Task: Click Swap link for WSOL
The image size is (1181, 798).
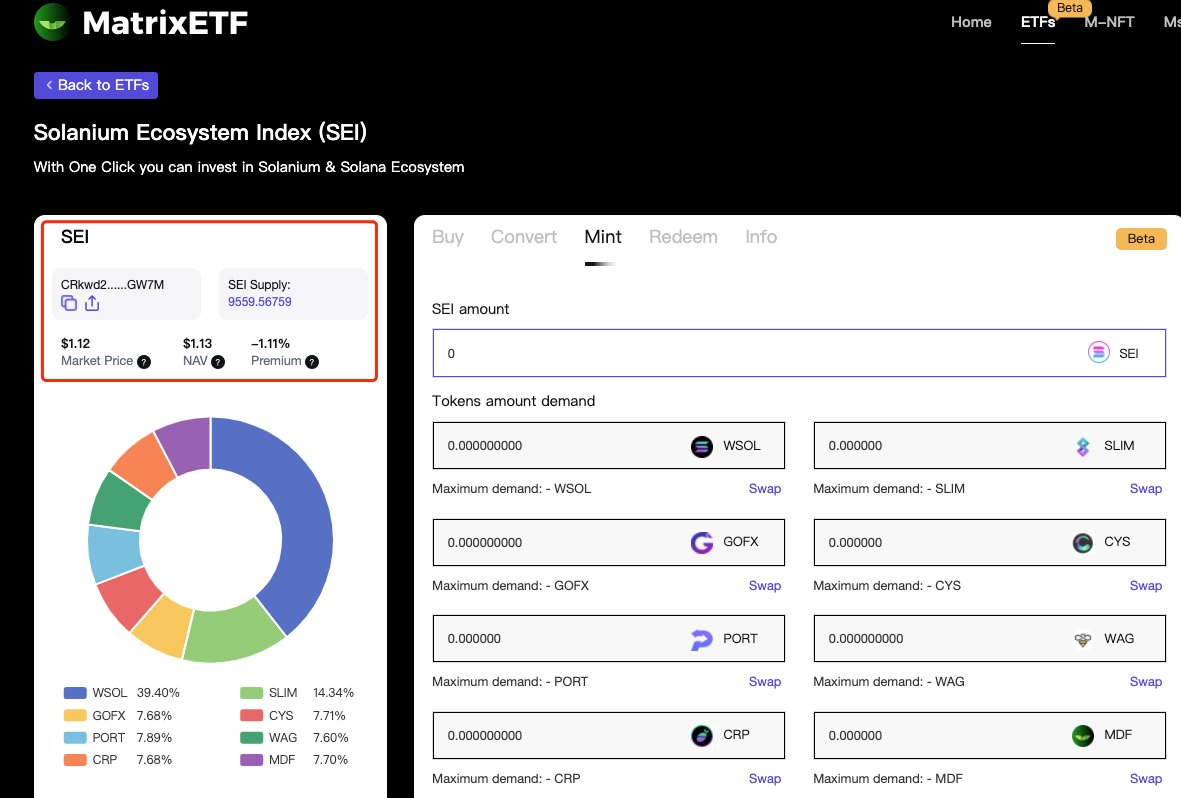Action: [764, 488]
